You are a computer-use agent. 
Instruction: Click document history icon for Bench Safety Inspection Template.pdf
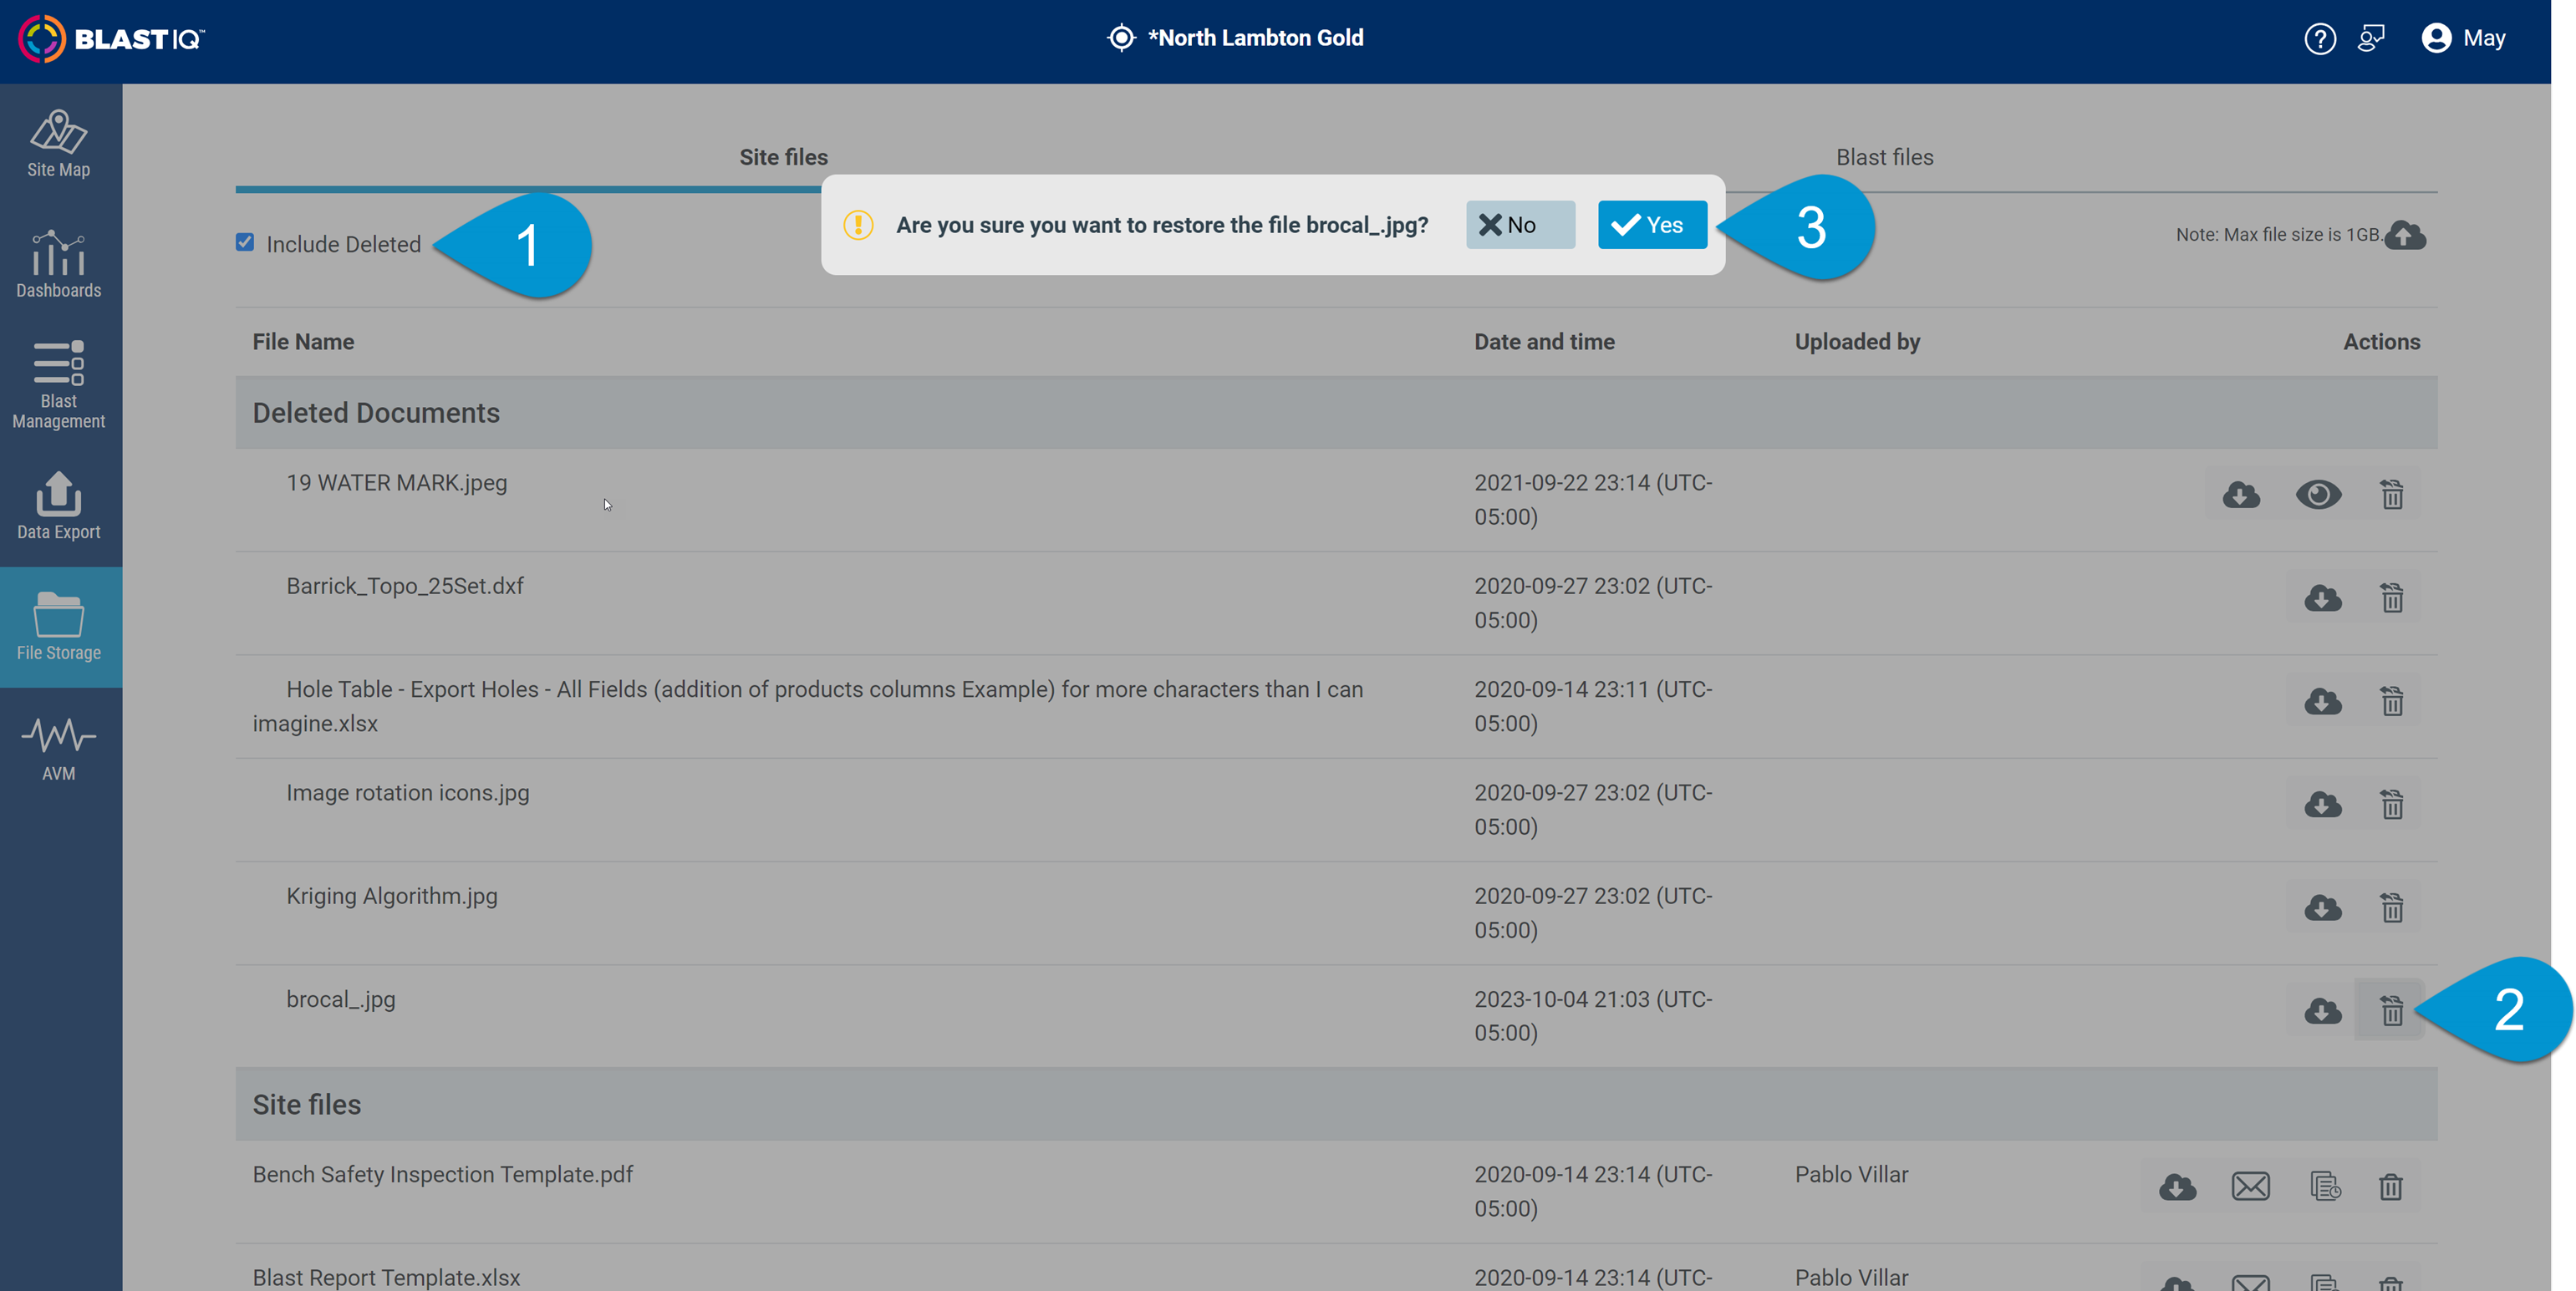(2325, 1187)
